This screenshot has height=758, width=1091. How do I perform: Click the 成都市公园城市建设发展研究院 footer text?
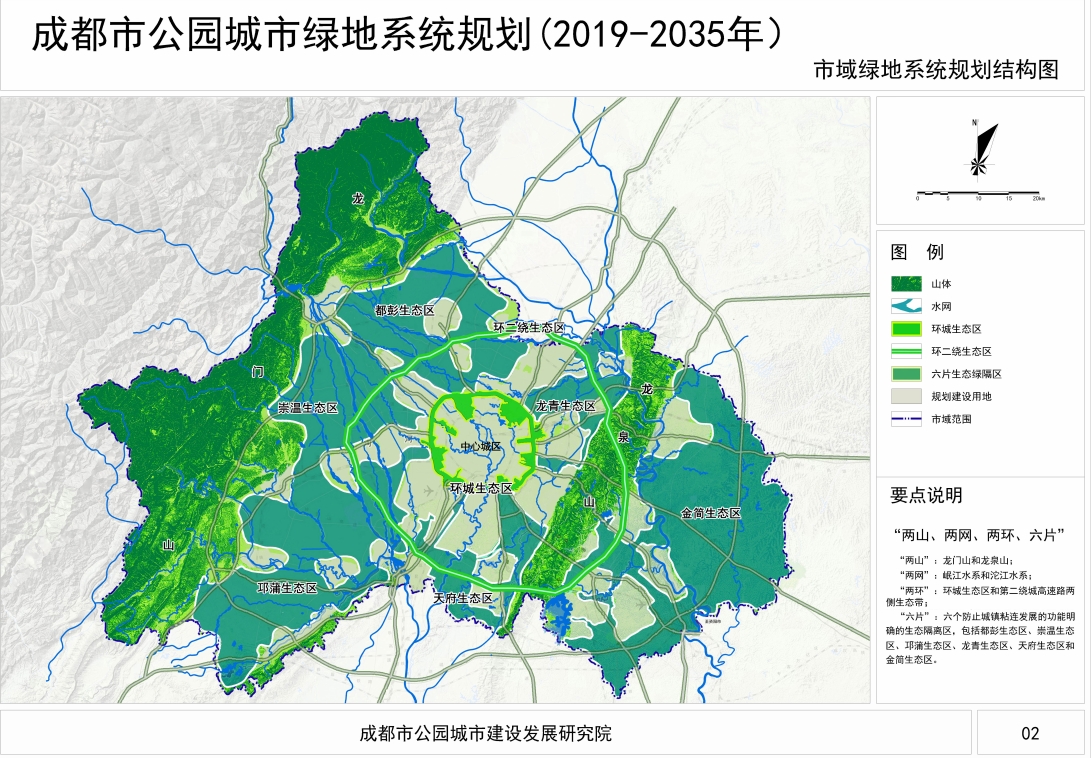click(485, 733)
